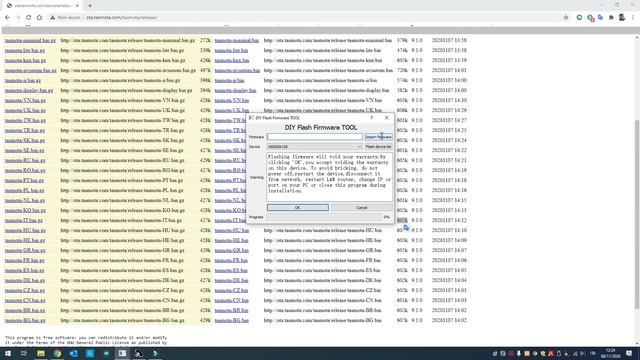Screen dimensions: 640x360
Task: Click the flash Progress bar
Action: tap(324, 217)
